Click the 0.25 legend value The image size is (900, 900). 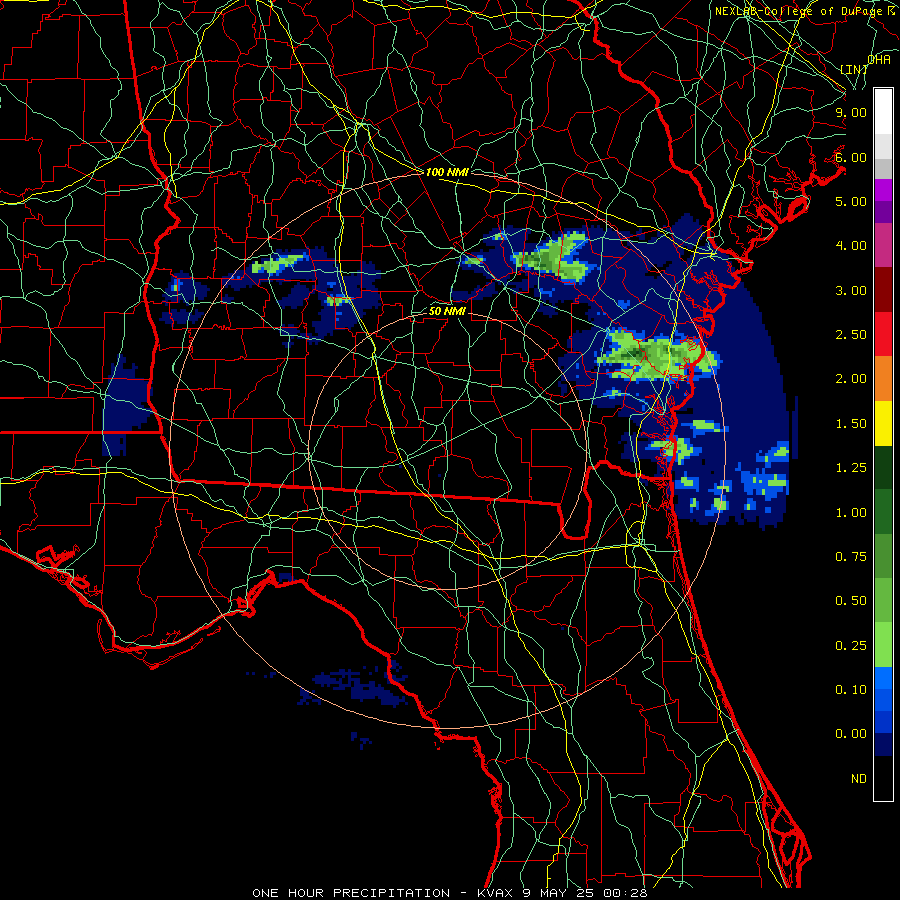(851, 646)
